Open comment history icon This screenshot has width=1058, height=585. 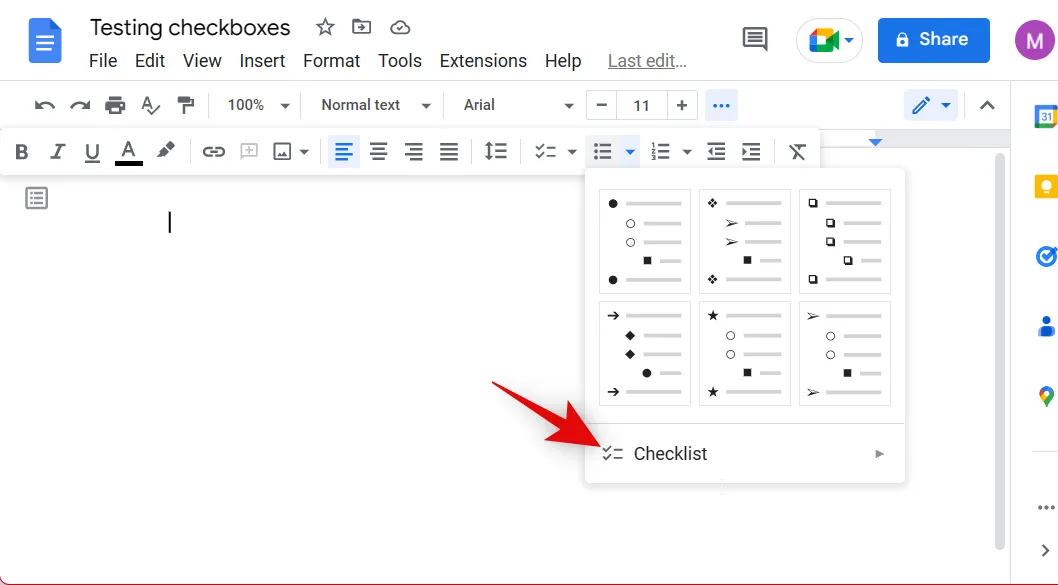755,39
